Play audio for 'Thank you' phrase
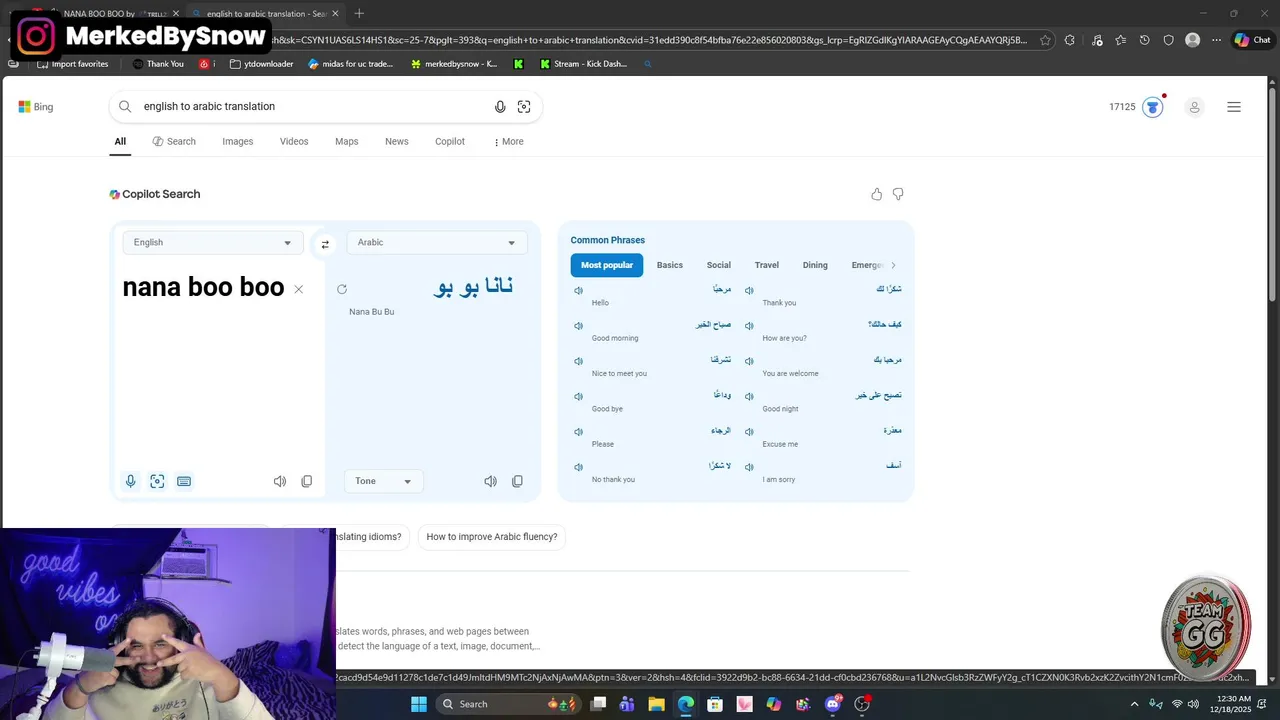 pos(749,291)
